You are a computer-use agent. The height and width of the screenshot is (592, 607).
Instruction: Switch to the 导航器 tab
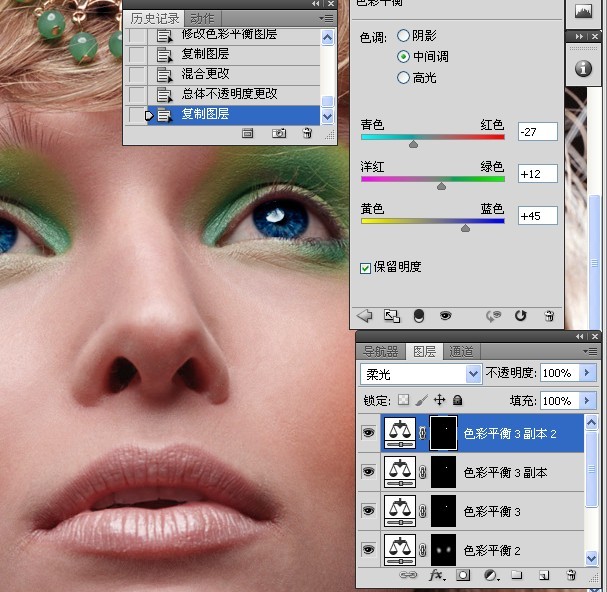381,351
